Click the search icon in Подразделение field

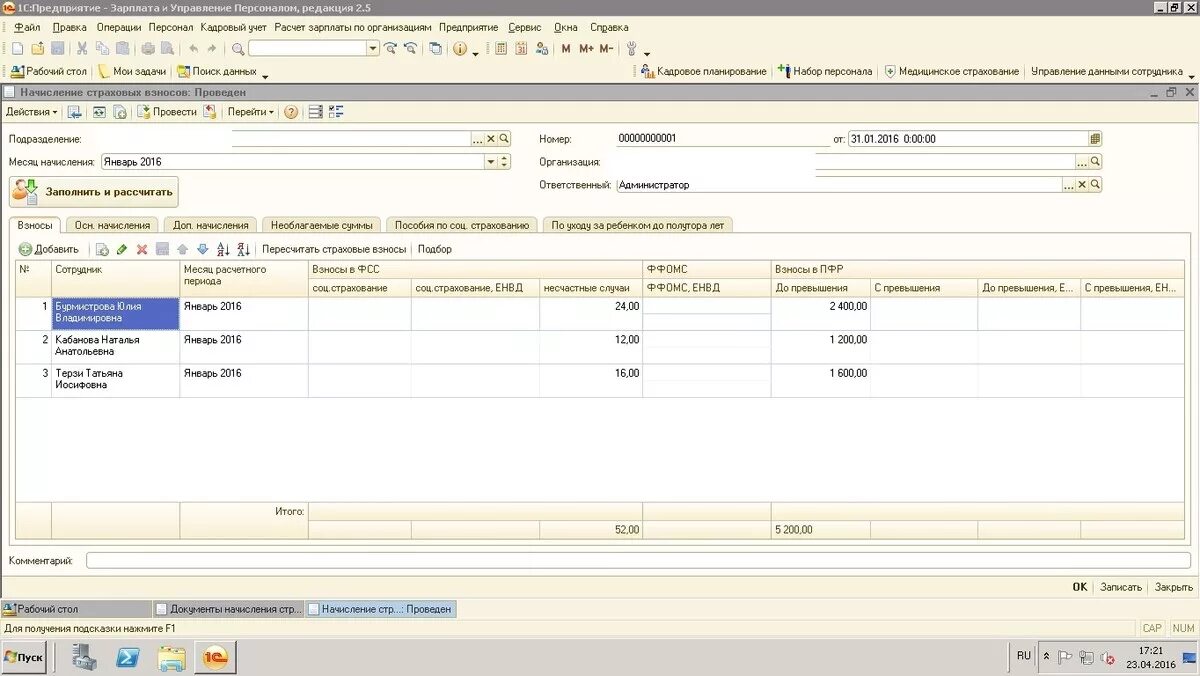(505, 139)
